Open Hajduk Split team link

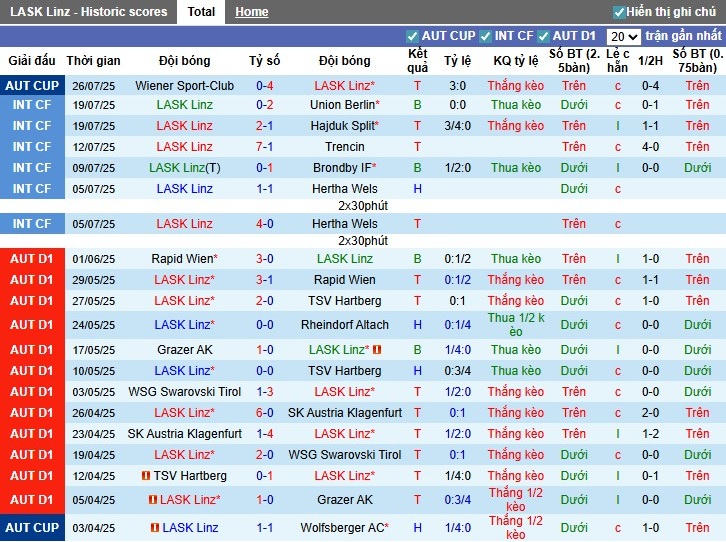pos(344,125)
